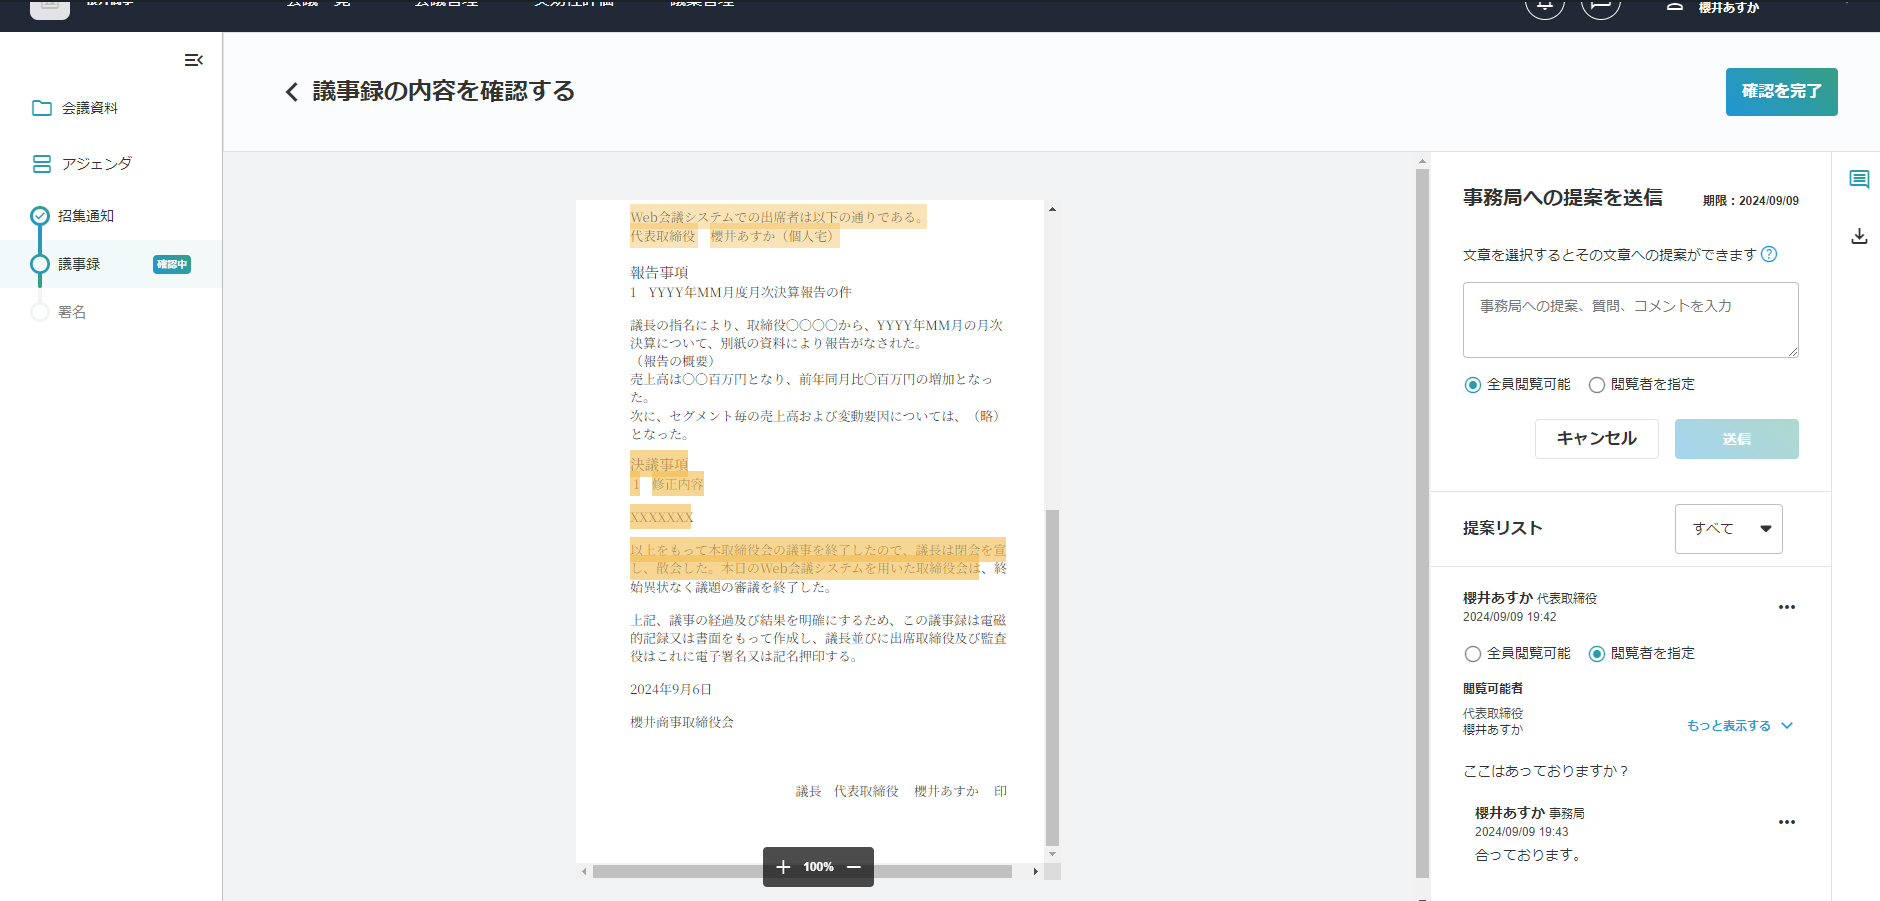
Task: Collapse the left sidebar menu
Action: (x=193, y=60)
